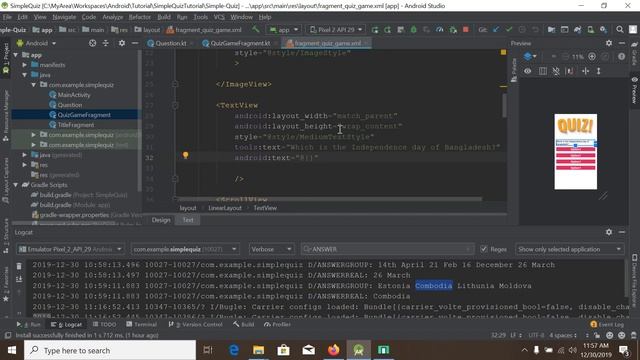The height and width of the screenshot is (360, 640).
Task: Open Preview panel settings gear
Action: click(609, 43)
